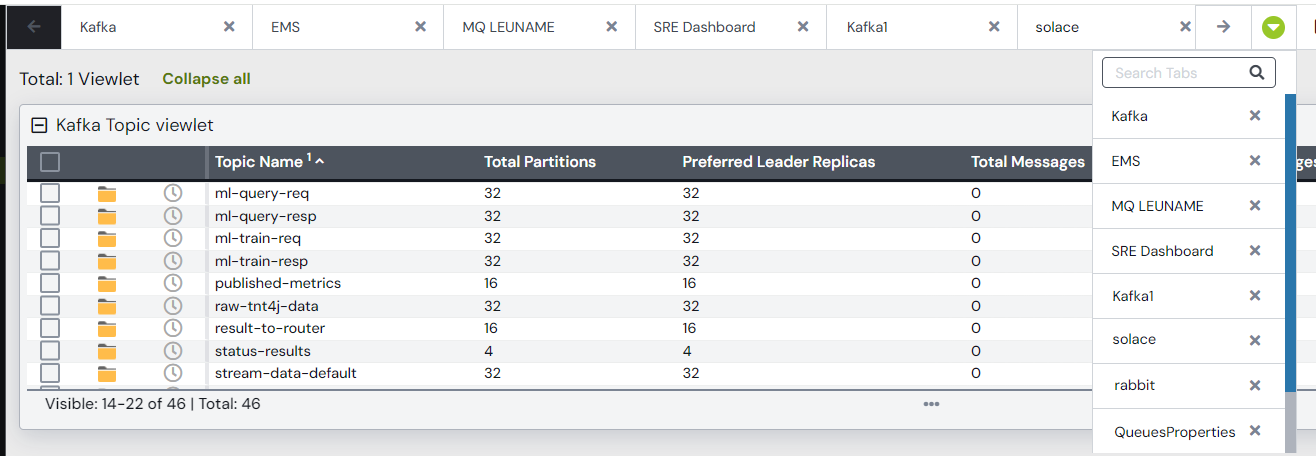
Task: Go back with the left arrow tab button
Action: [x=34, y=27]
